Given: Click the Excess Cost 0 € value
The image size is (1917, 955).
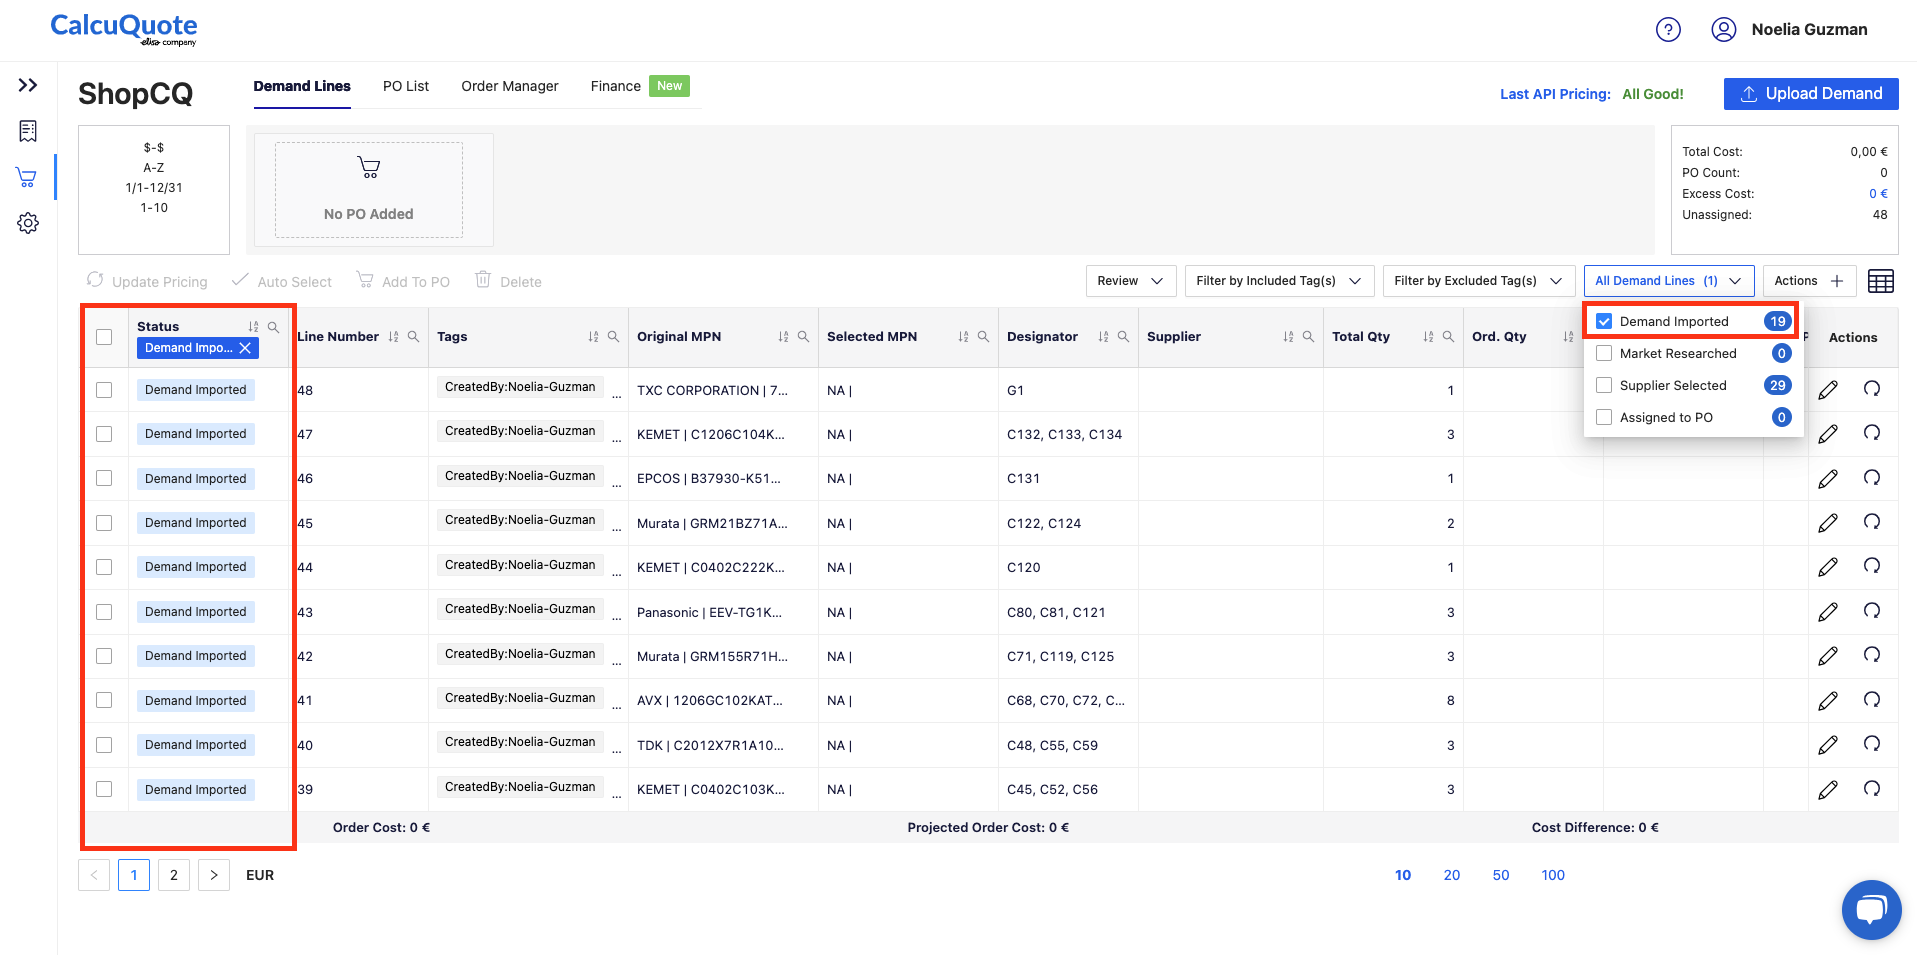Looking at the screenshot, I should [x=1878, y=194].
